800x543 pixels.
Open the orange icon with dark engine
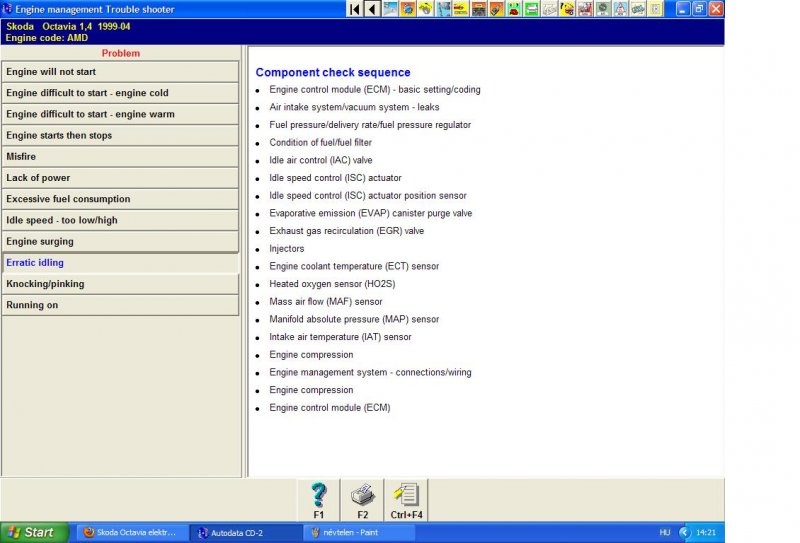(479, 9)
